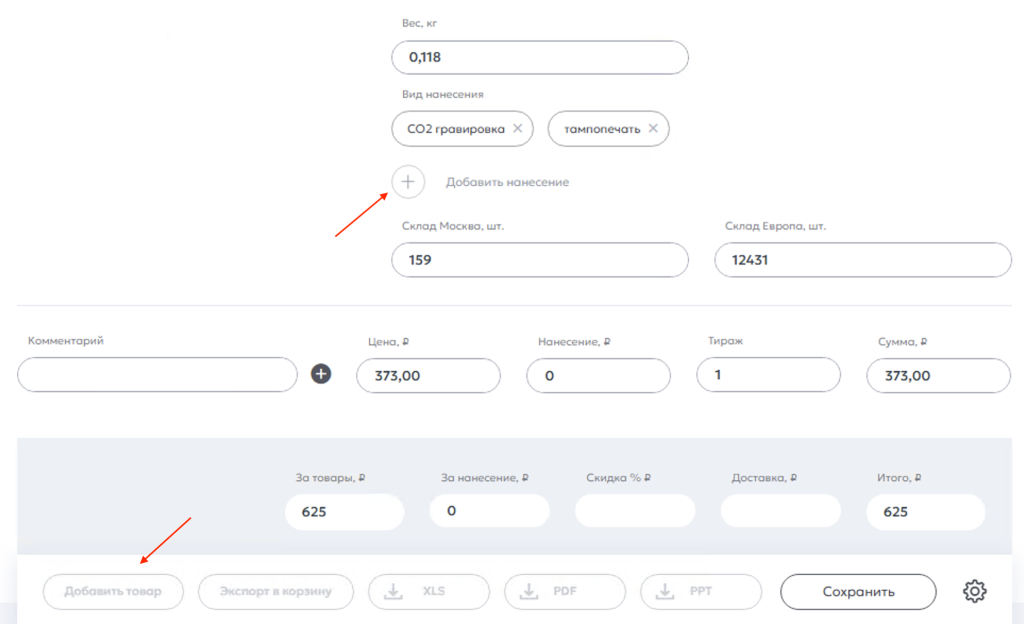The image size is (1024, 624).
Task: Click the Доставка input field
Action: [780, 511]
